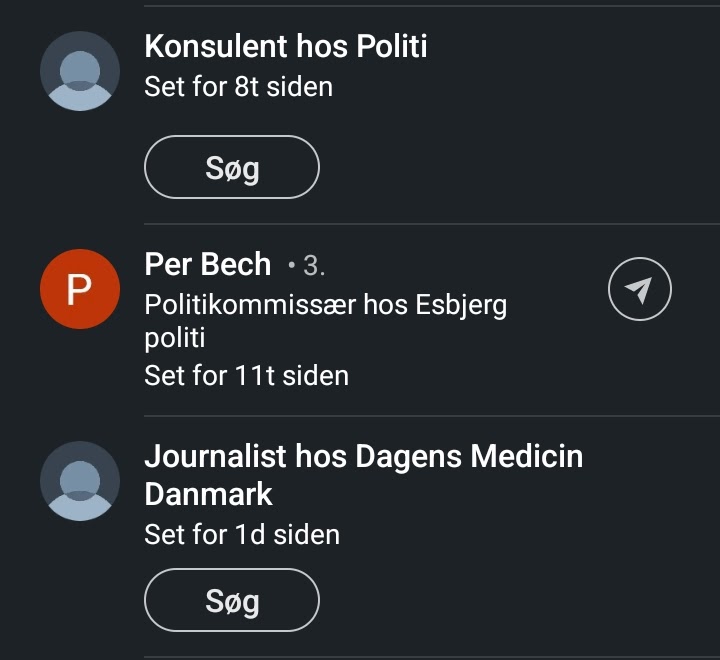Open Per Bech's orange P avatar
Screen dimensions: 720x660
(80, 289)
